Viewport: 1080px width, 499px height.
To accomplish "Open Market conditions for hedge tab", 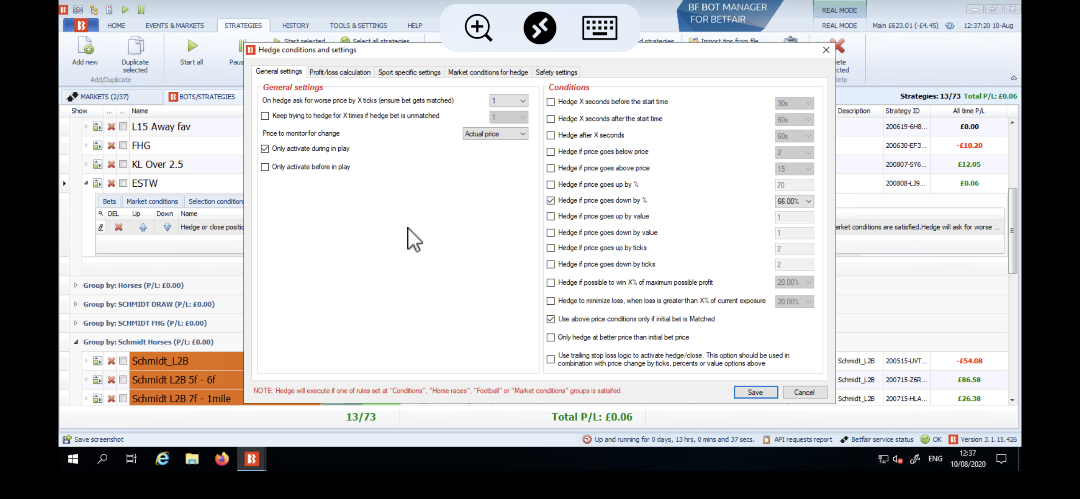I will (x=488, y=72).
